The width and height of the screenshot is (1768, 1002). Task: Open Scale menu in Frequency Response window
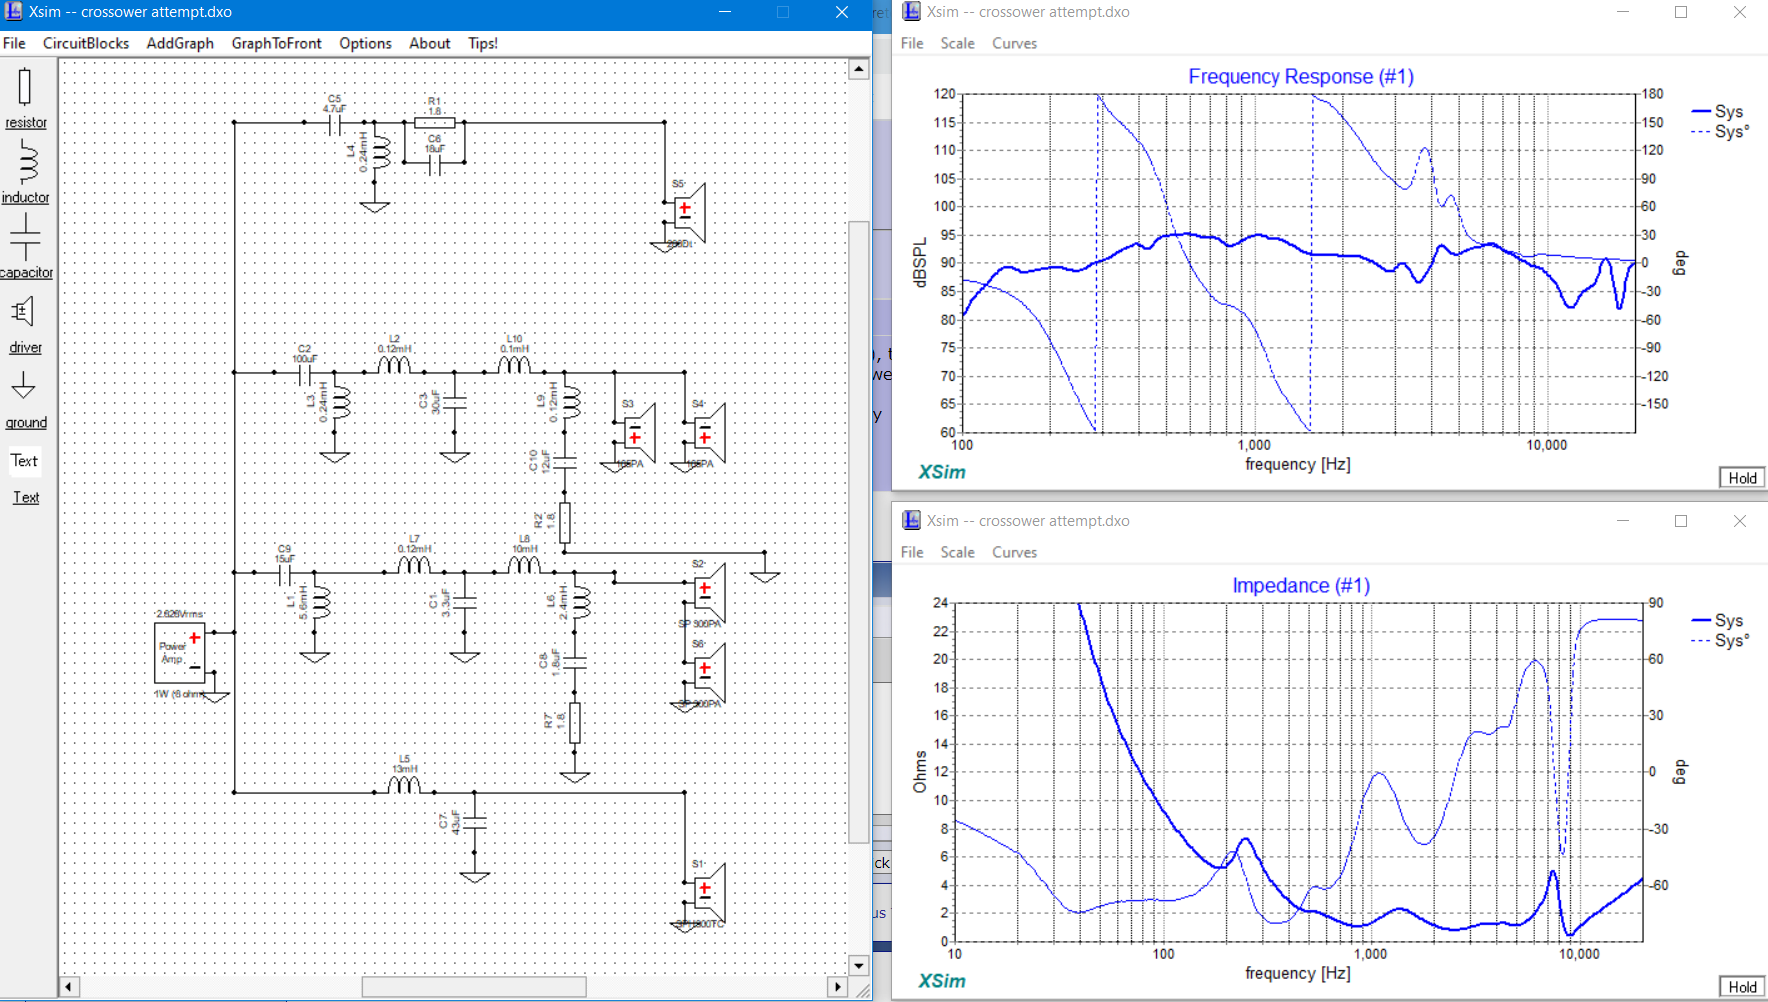957,43
